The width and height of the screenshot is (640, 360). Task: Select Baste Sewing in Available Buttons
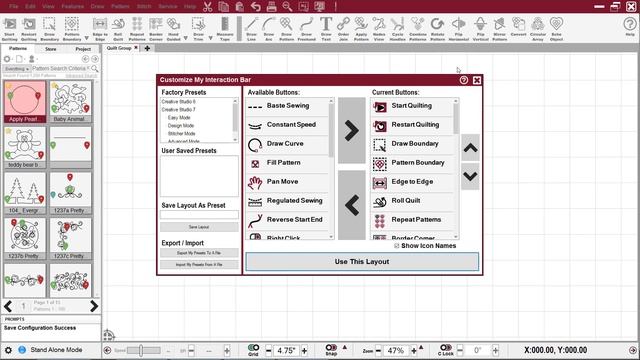[287, 106]
